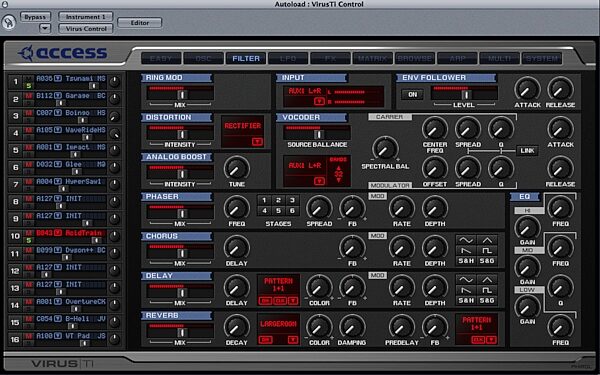600x375 pixels.
Task: Select sawtooth waveform in Chorus section
Action: pos(466,251)
